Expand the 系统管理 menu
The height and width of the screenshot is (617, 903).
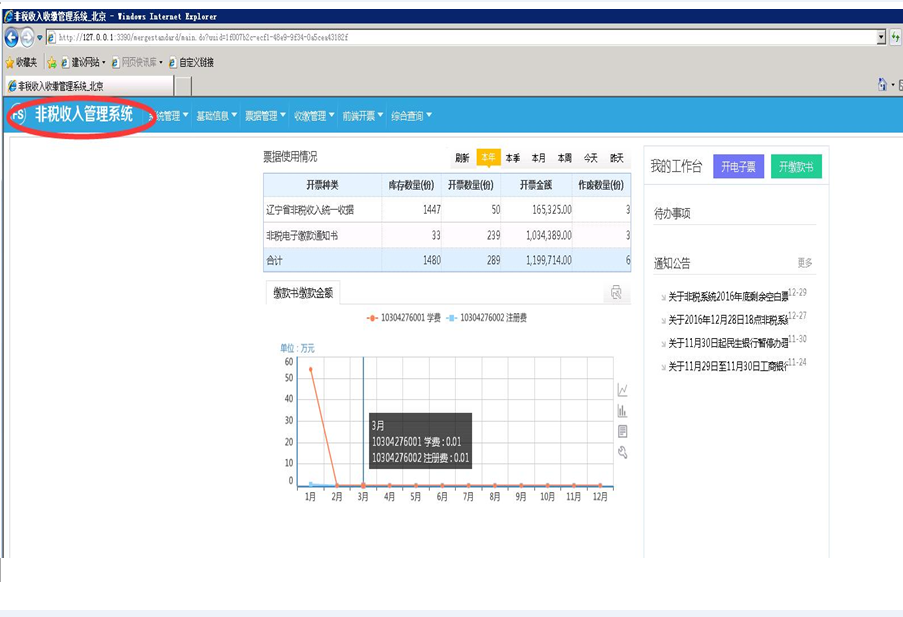(169, 116)
